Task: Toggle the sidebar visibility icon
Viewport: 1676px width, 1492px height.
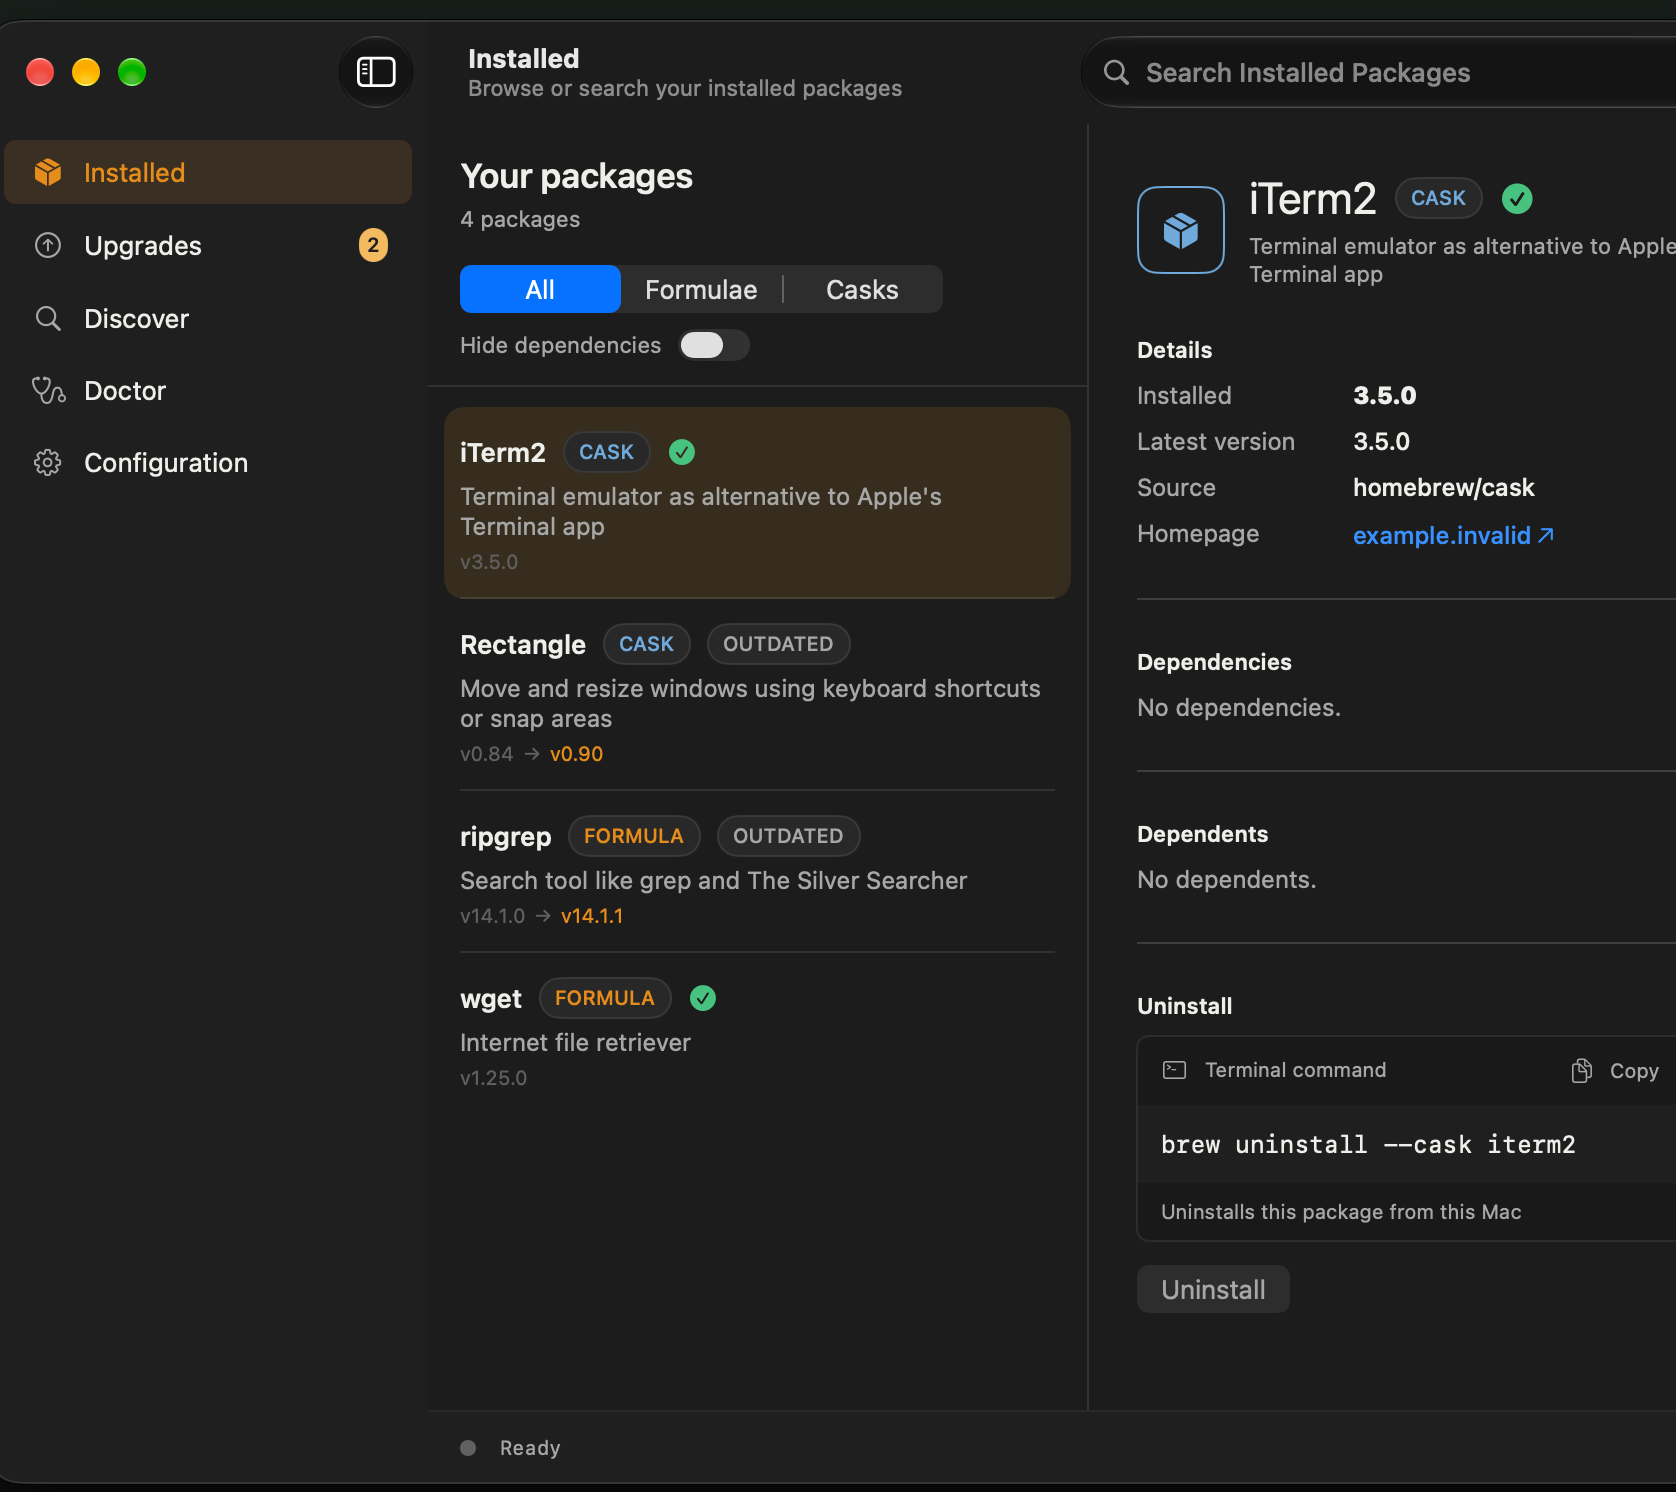Action: point(376,72)
